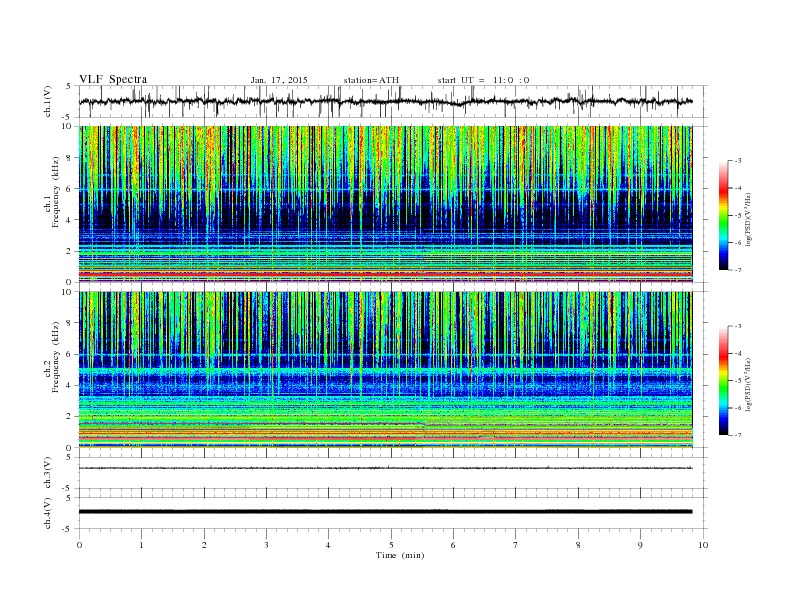Click the "4" kHz tick of ch.1 spectrogram
The image size is (792, 612).
(69, 220)
